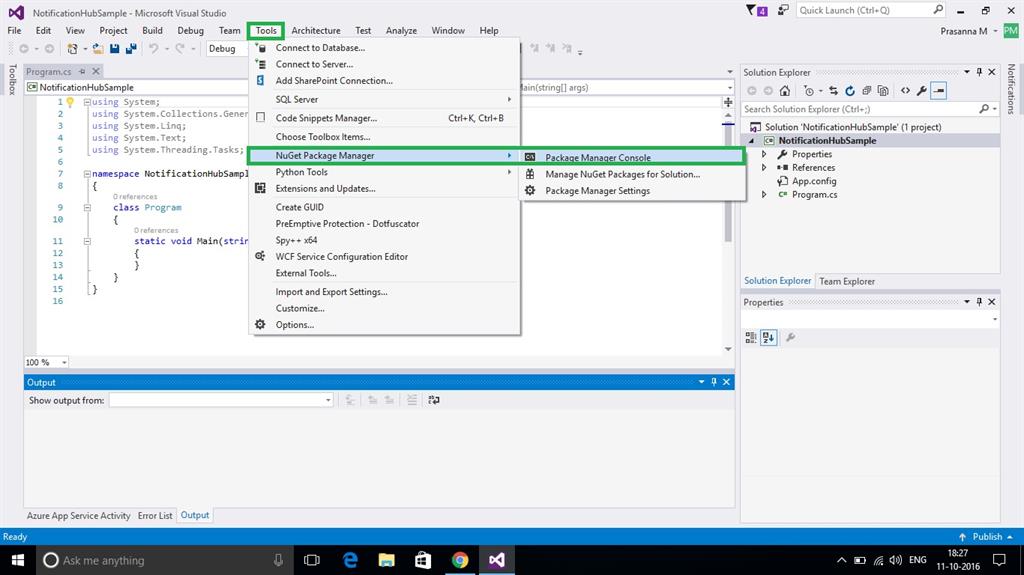Toggle Preview Selected Items in Solution Explorer

click(x=938, y=91)
